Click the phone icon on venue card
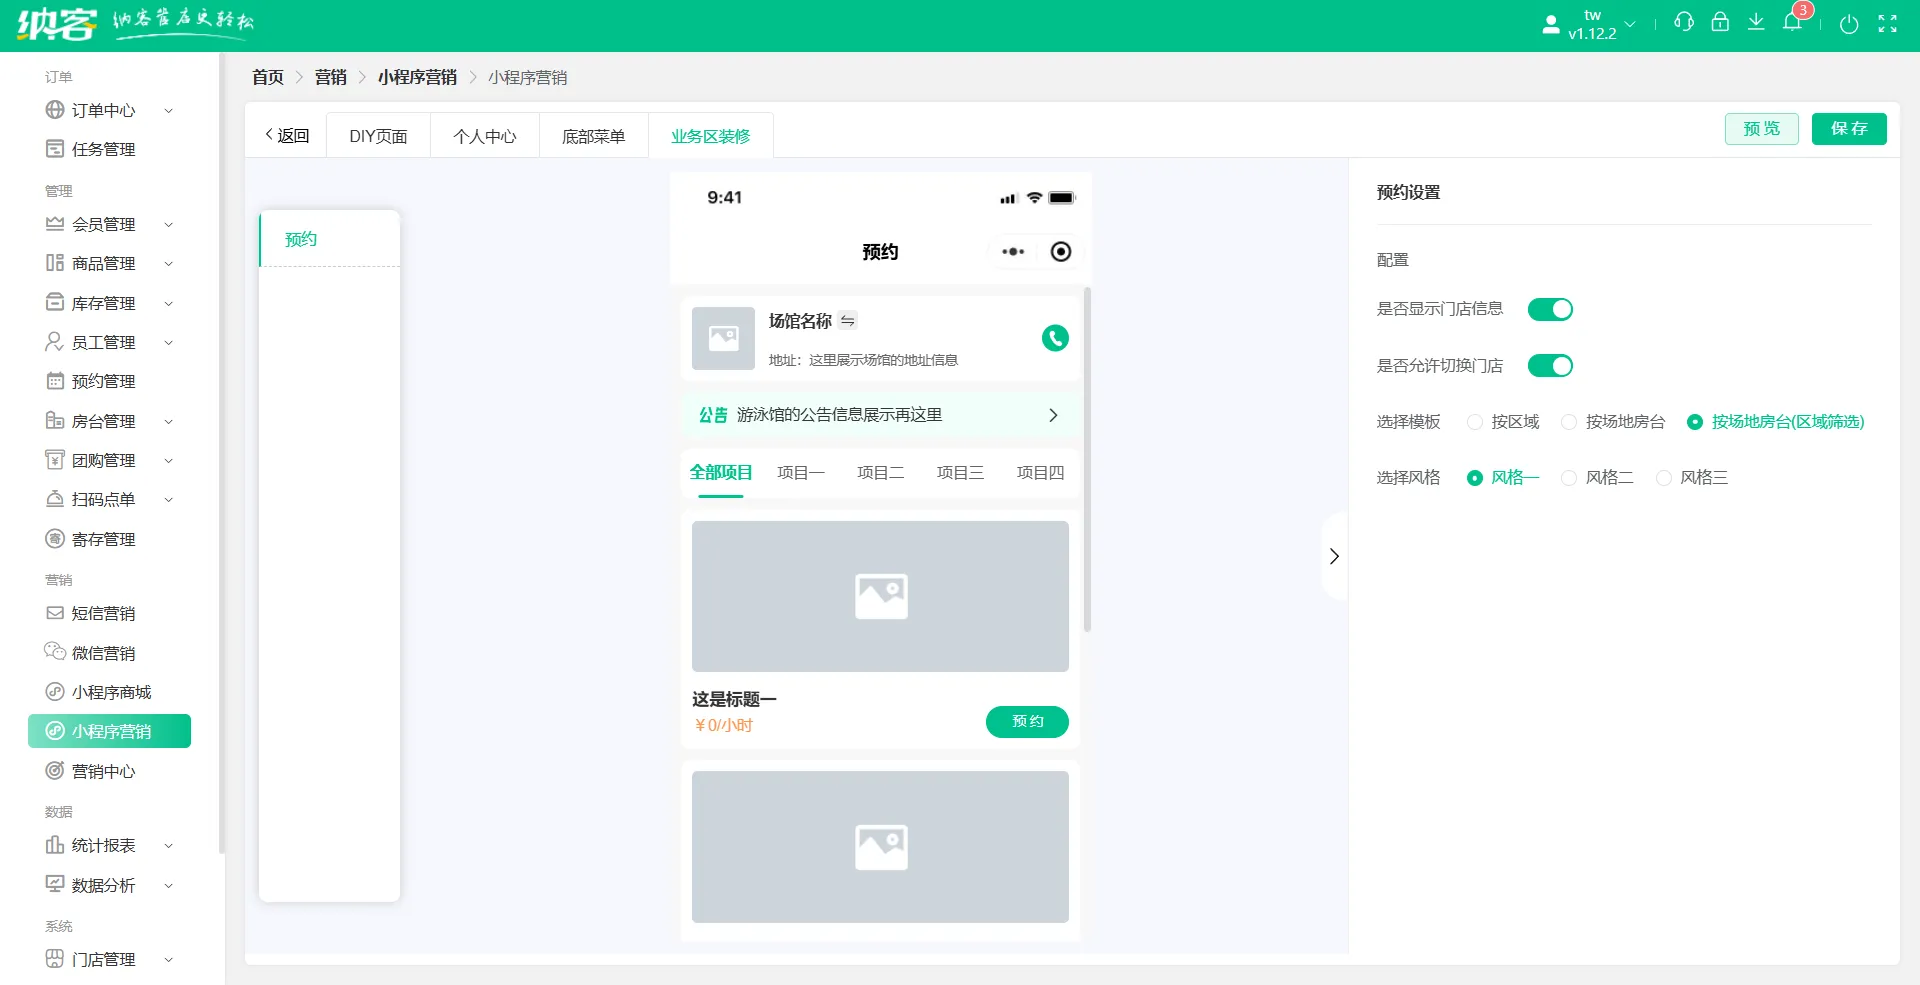 click(1055, 338)
